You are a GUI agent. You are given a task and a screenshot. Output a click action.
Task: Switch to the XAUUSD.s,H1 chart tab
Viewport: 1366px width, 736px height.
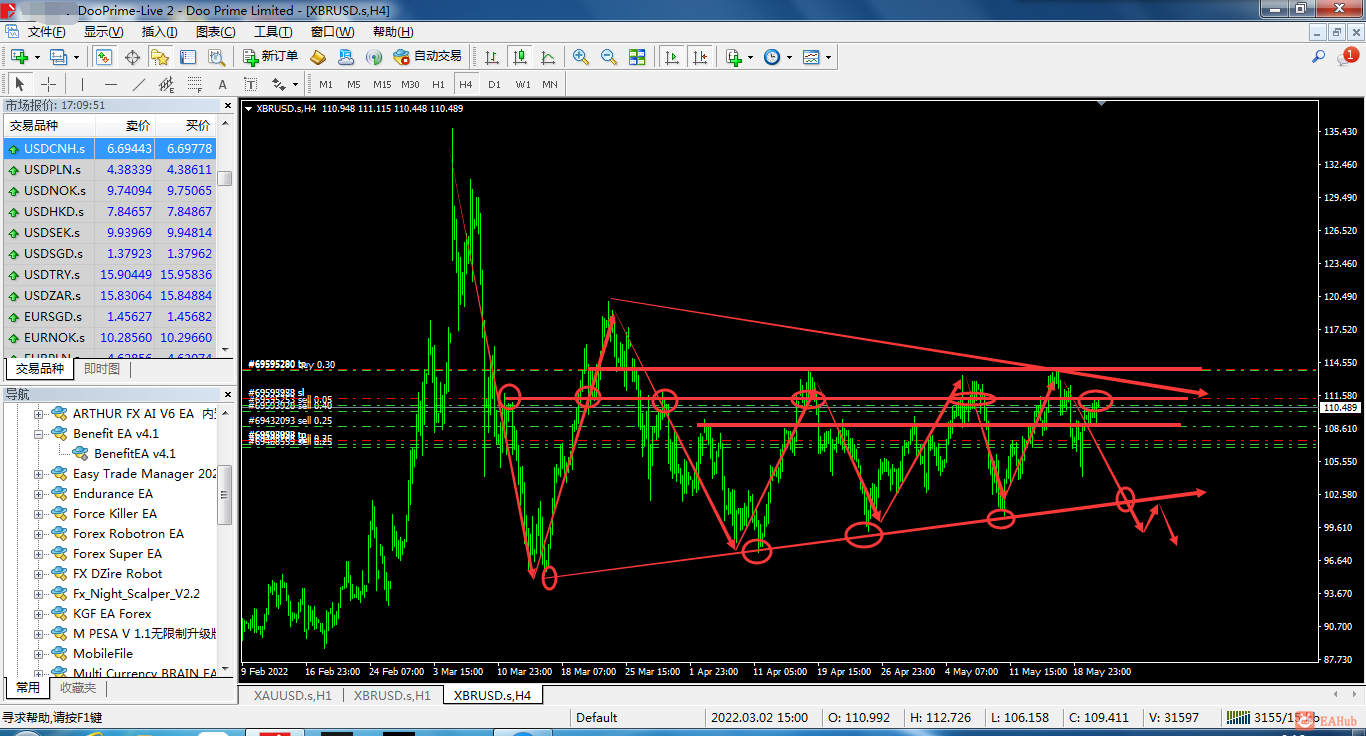tap(292, 695)
